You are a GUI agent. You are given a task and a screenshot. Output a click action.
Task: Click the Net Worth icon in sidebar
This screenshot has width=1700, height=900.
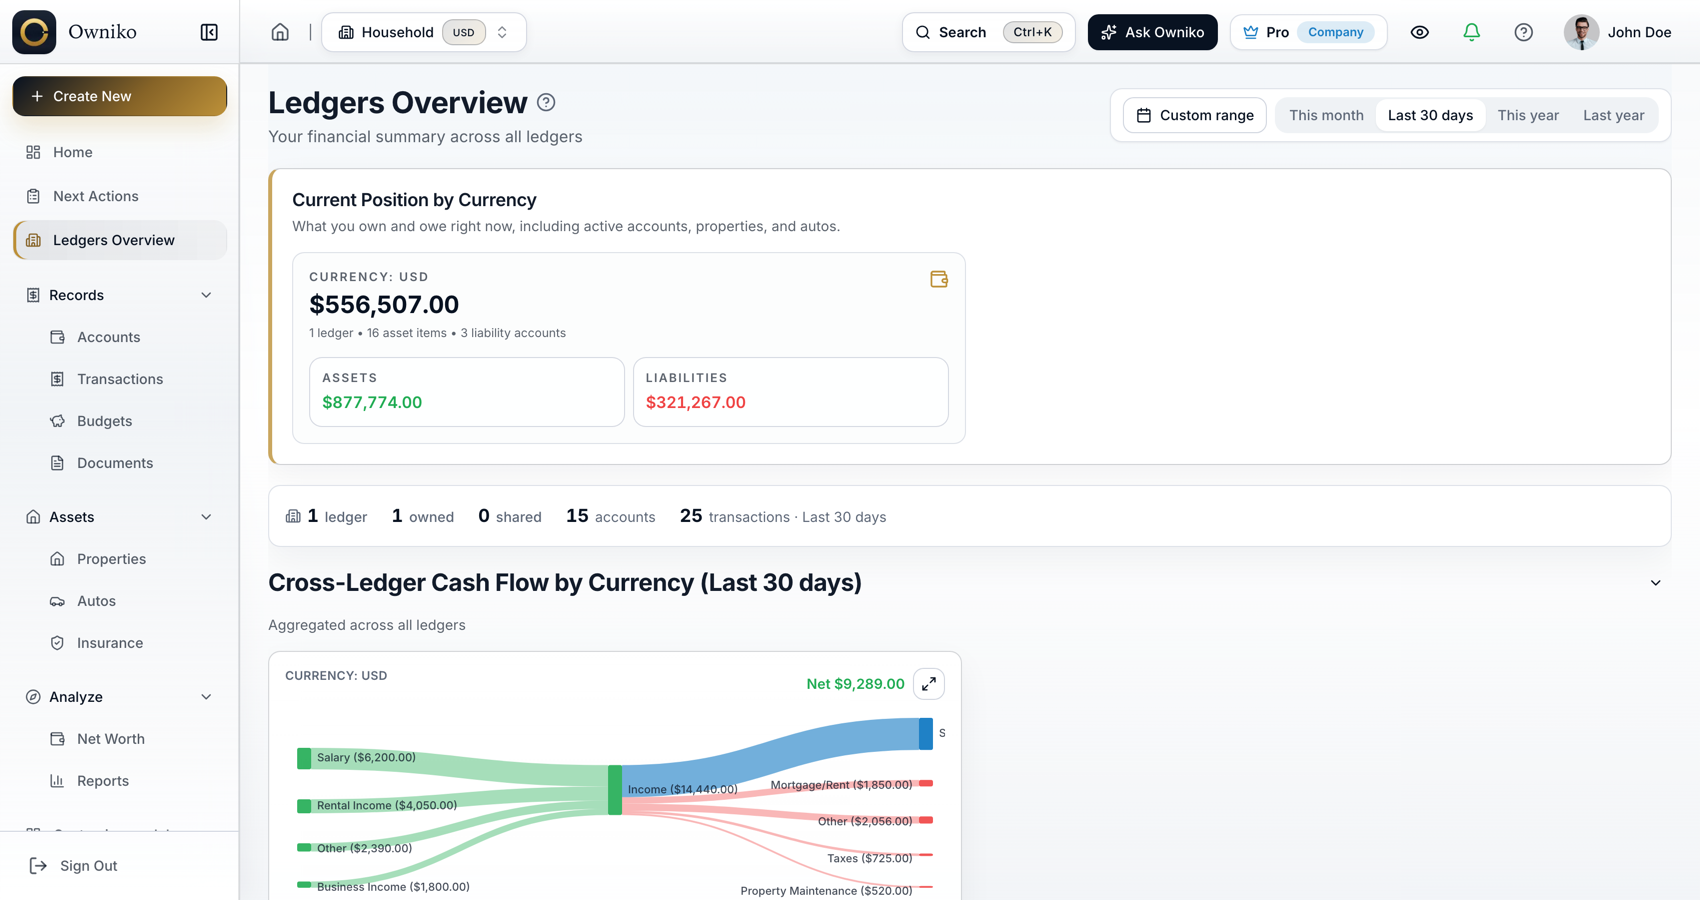click(57, 739)
